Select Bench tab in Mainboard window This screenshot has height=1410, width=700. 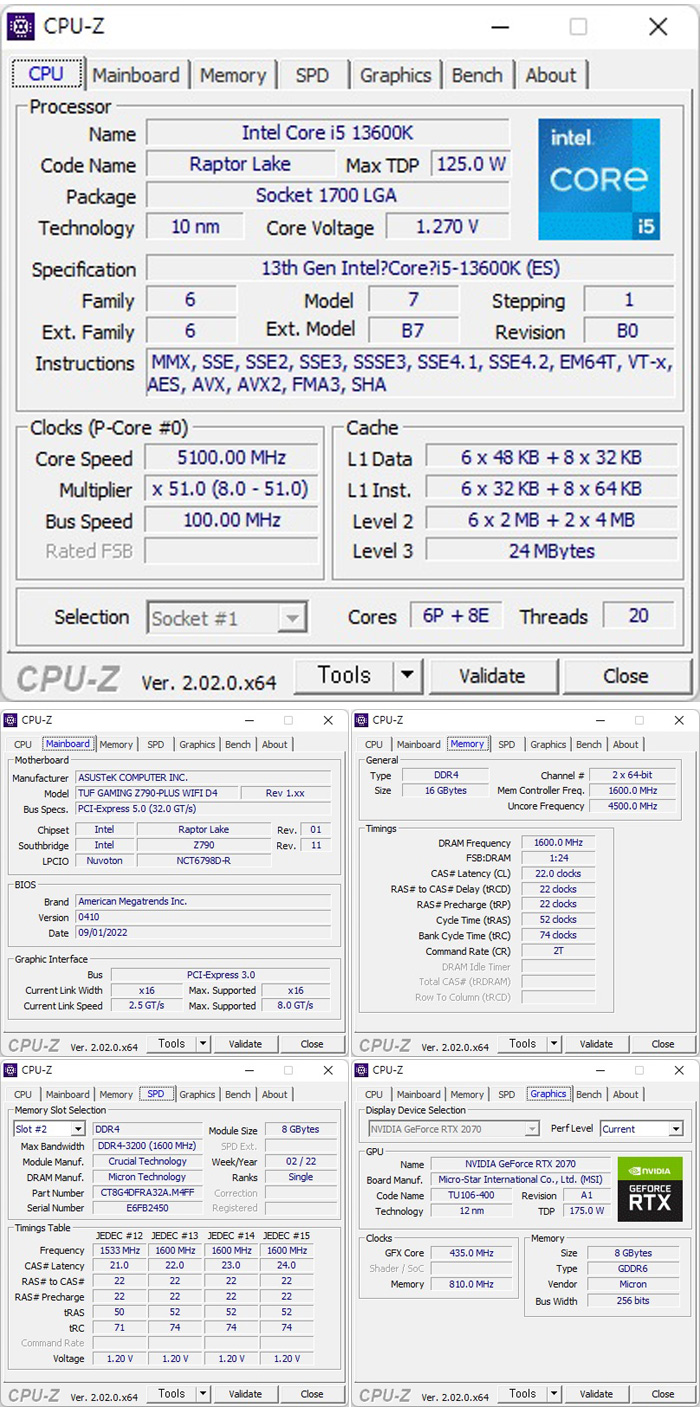point(238,745)
